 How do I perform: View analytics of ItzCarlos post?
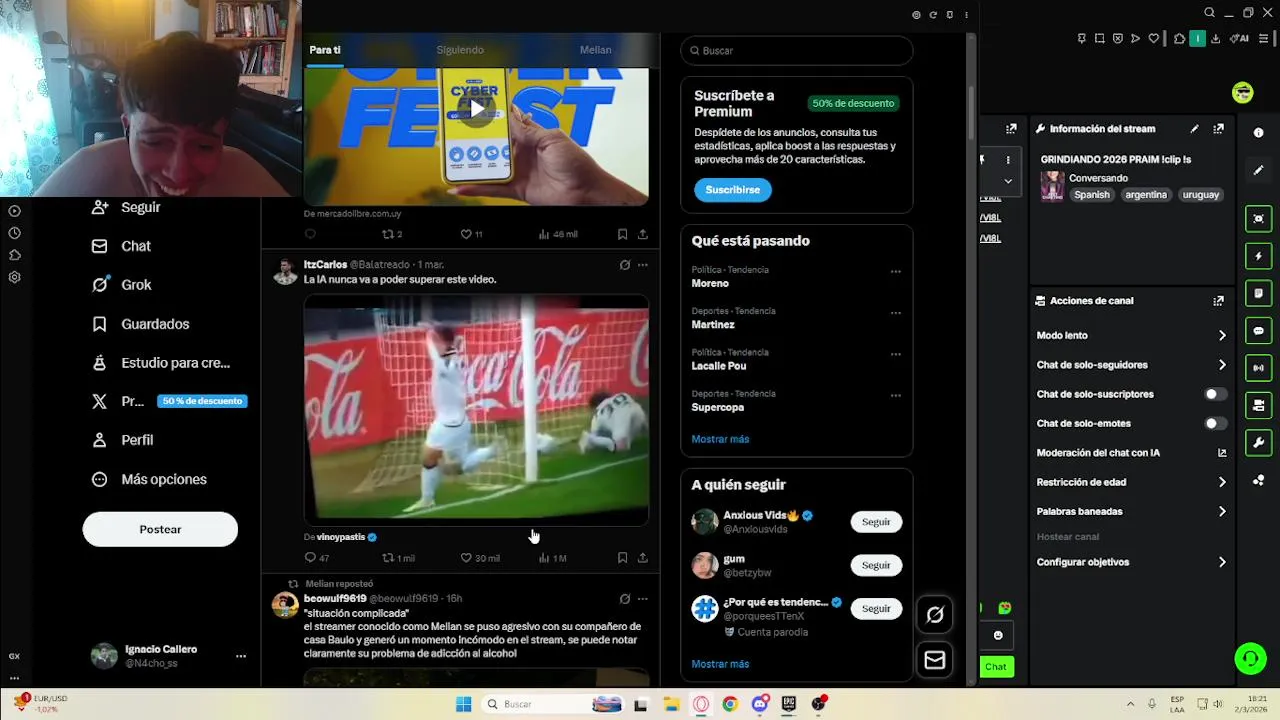point(552,558)
